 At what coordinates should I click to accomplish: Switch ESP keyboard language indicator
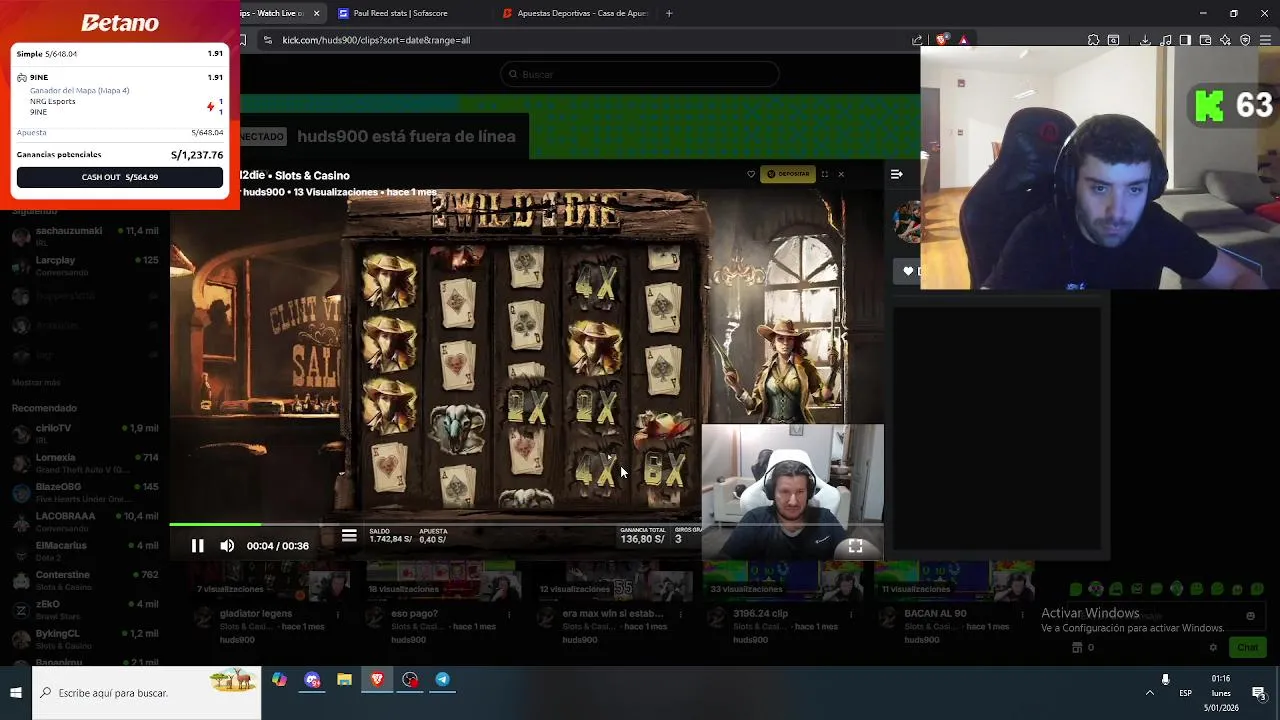(1185, 693)
